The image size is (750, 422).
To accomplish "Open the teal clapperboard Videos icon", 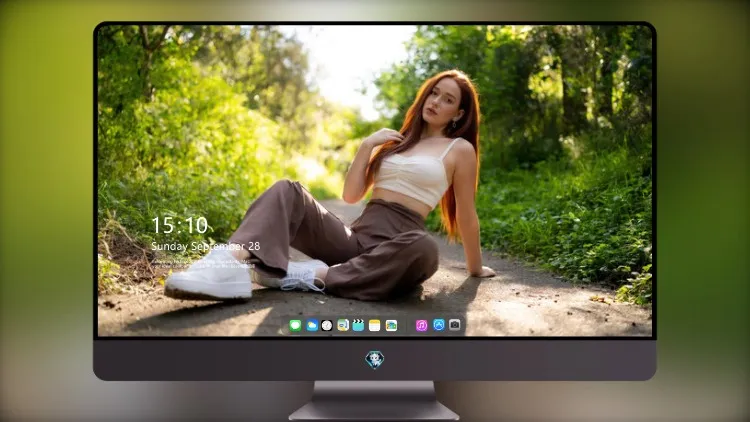I will pyautogui.click(x=358, y=326).
